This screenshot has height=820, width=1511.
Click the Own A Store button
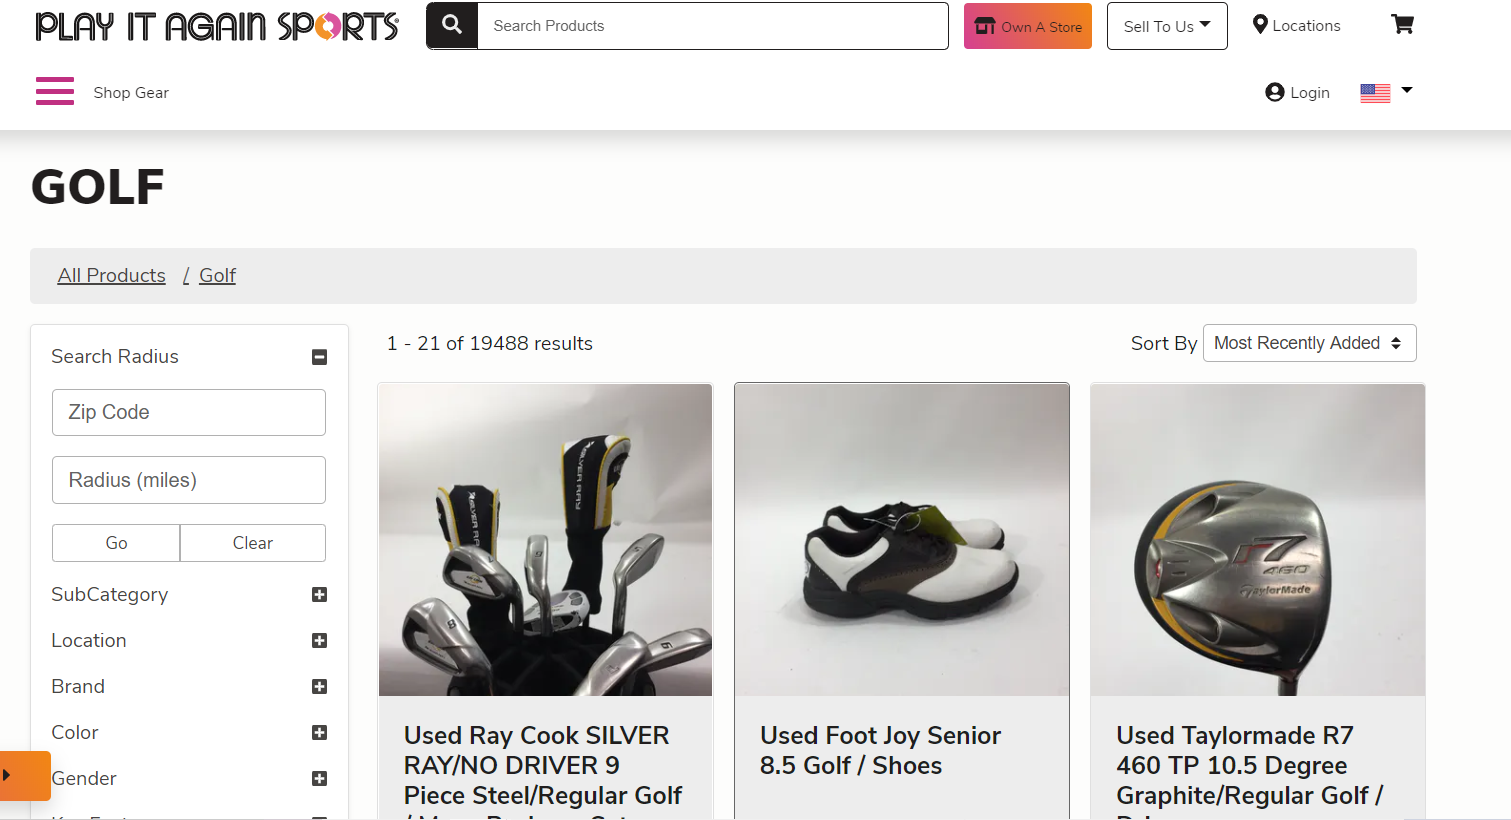(x=1027, y=26)
